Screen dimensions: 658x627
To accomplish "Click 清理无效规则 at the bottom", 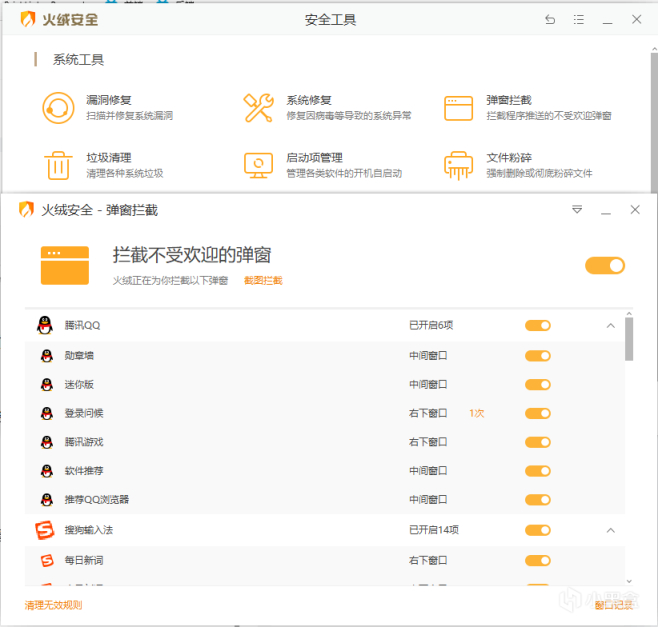I will (53, 605).
